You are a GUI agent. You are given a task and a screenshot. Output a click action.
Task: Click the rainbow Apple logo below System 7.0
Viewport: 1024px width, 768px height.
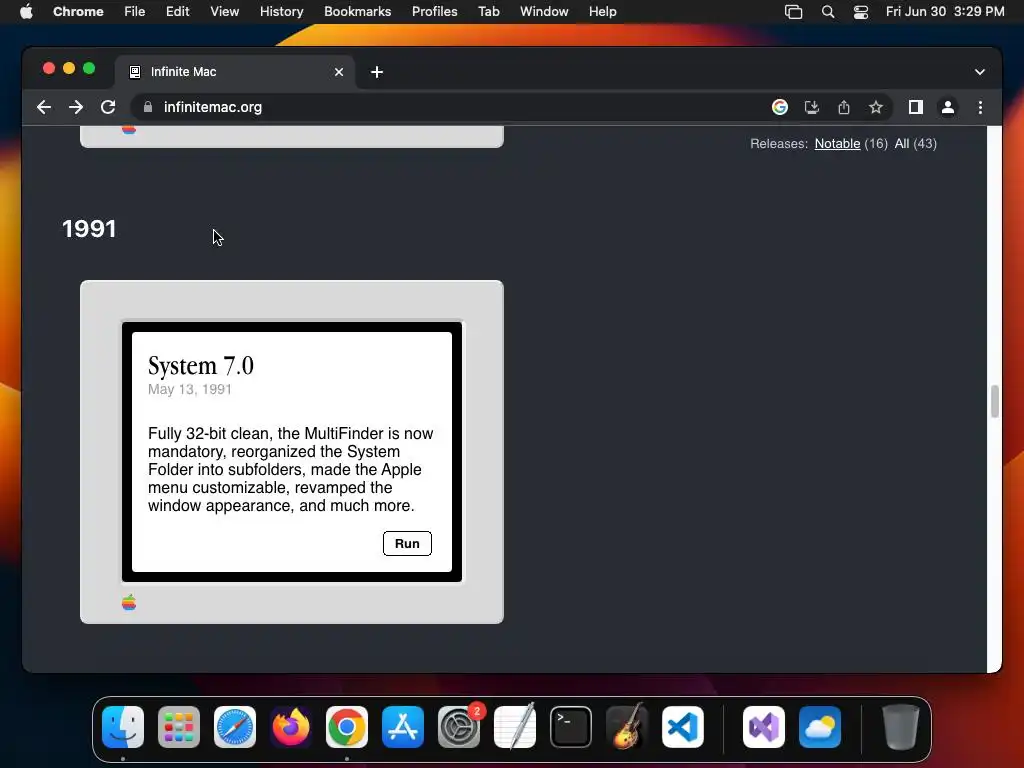(x=129, y=602)
